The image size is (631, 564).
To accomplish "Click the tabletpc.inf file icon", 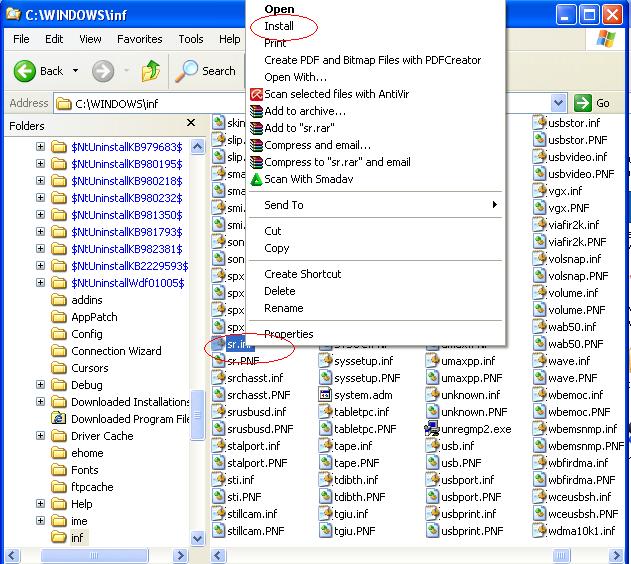I will (x=325, y=412).
